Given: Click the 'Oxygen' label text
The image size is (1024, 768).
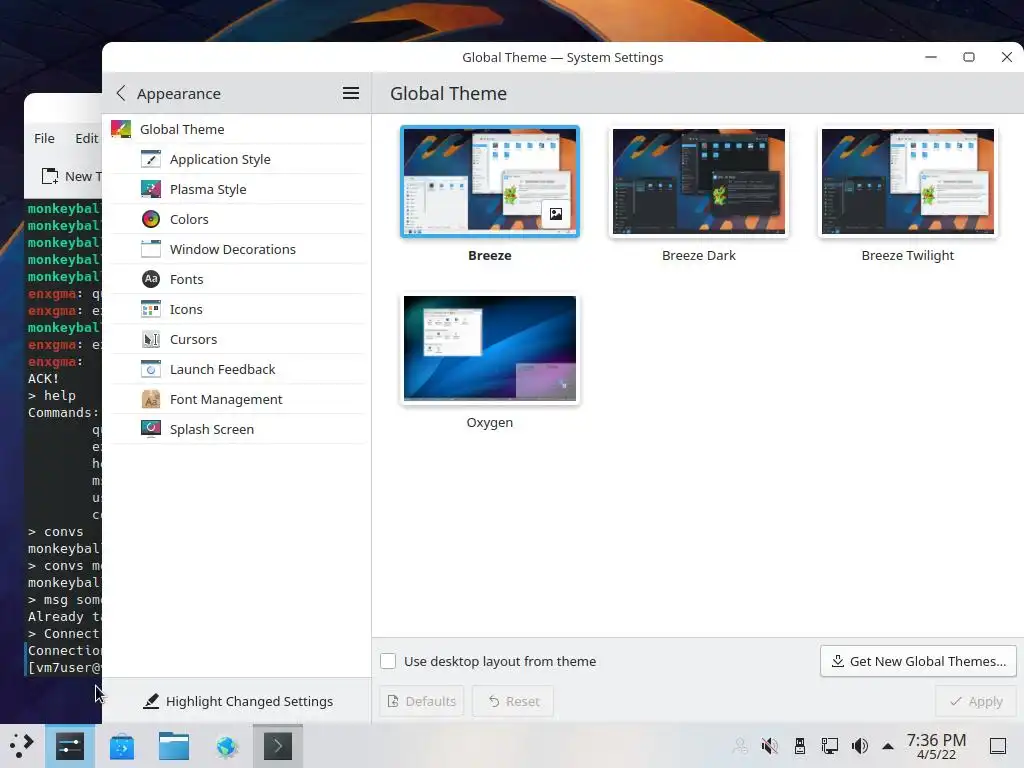Looking at the screenshot, I should pos(490,423).
